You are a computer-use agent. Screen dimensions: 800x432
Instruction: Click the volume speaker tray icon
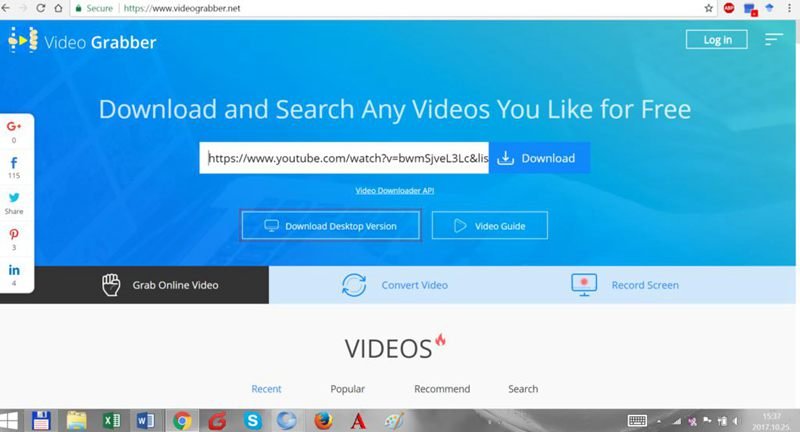click(x=735, y=421)
